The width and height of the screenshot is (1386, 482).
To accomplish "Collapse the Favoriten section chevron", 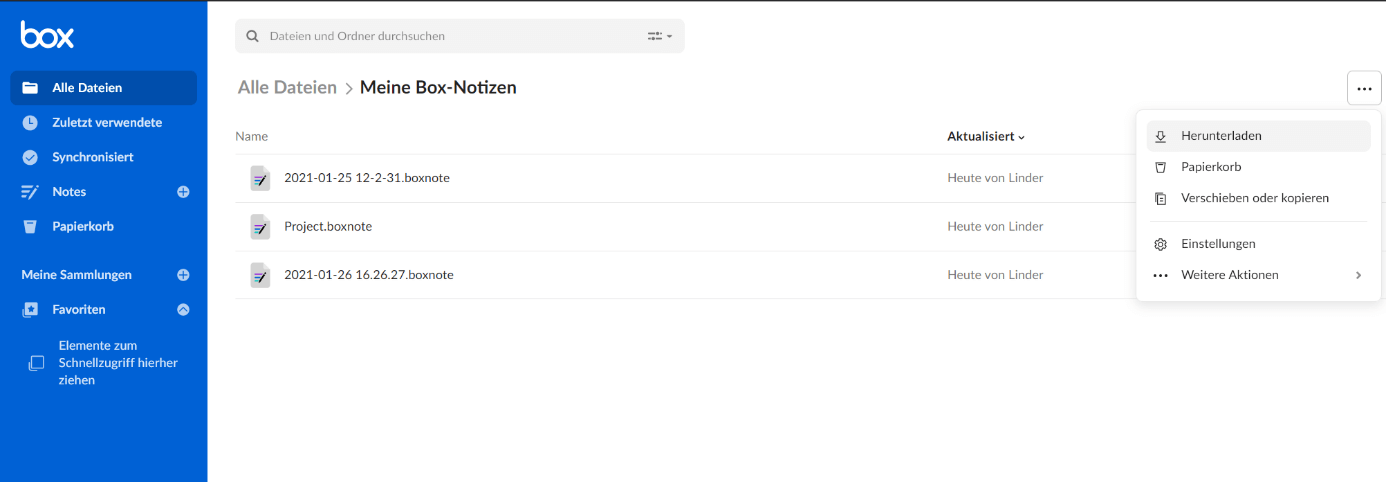I will point(183,310).
